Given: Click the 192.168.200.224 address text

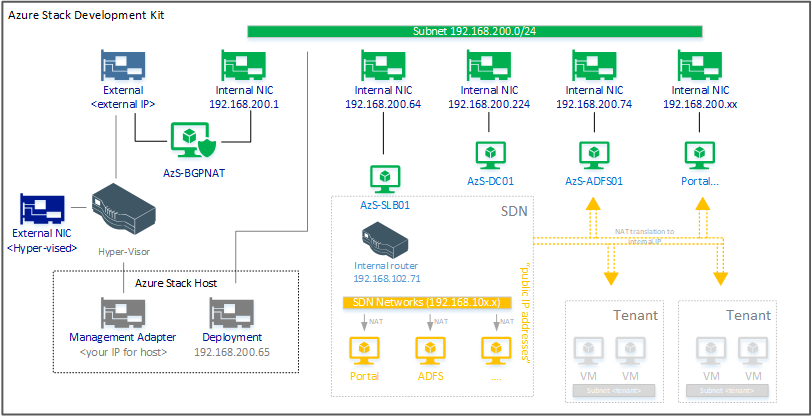Looking at the screenshot, I should [x=489, y=104].
